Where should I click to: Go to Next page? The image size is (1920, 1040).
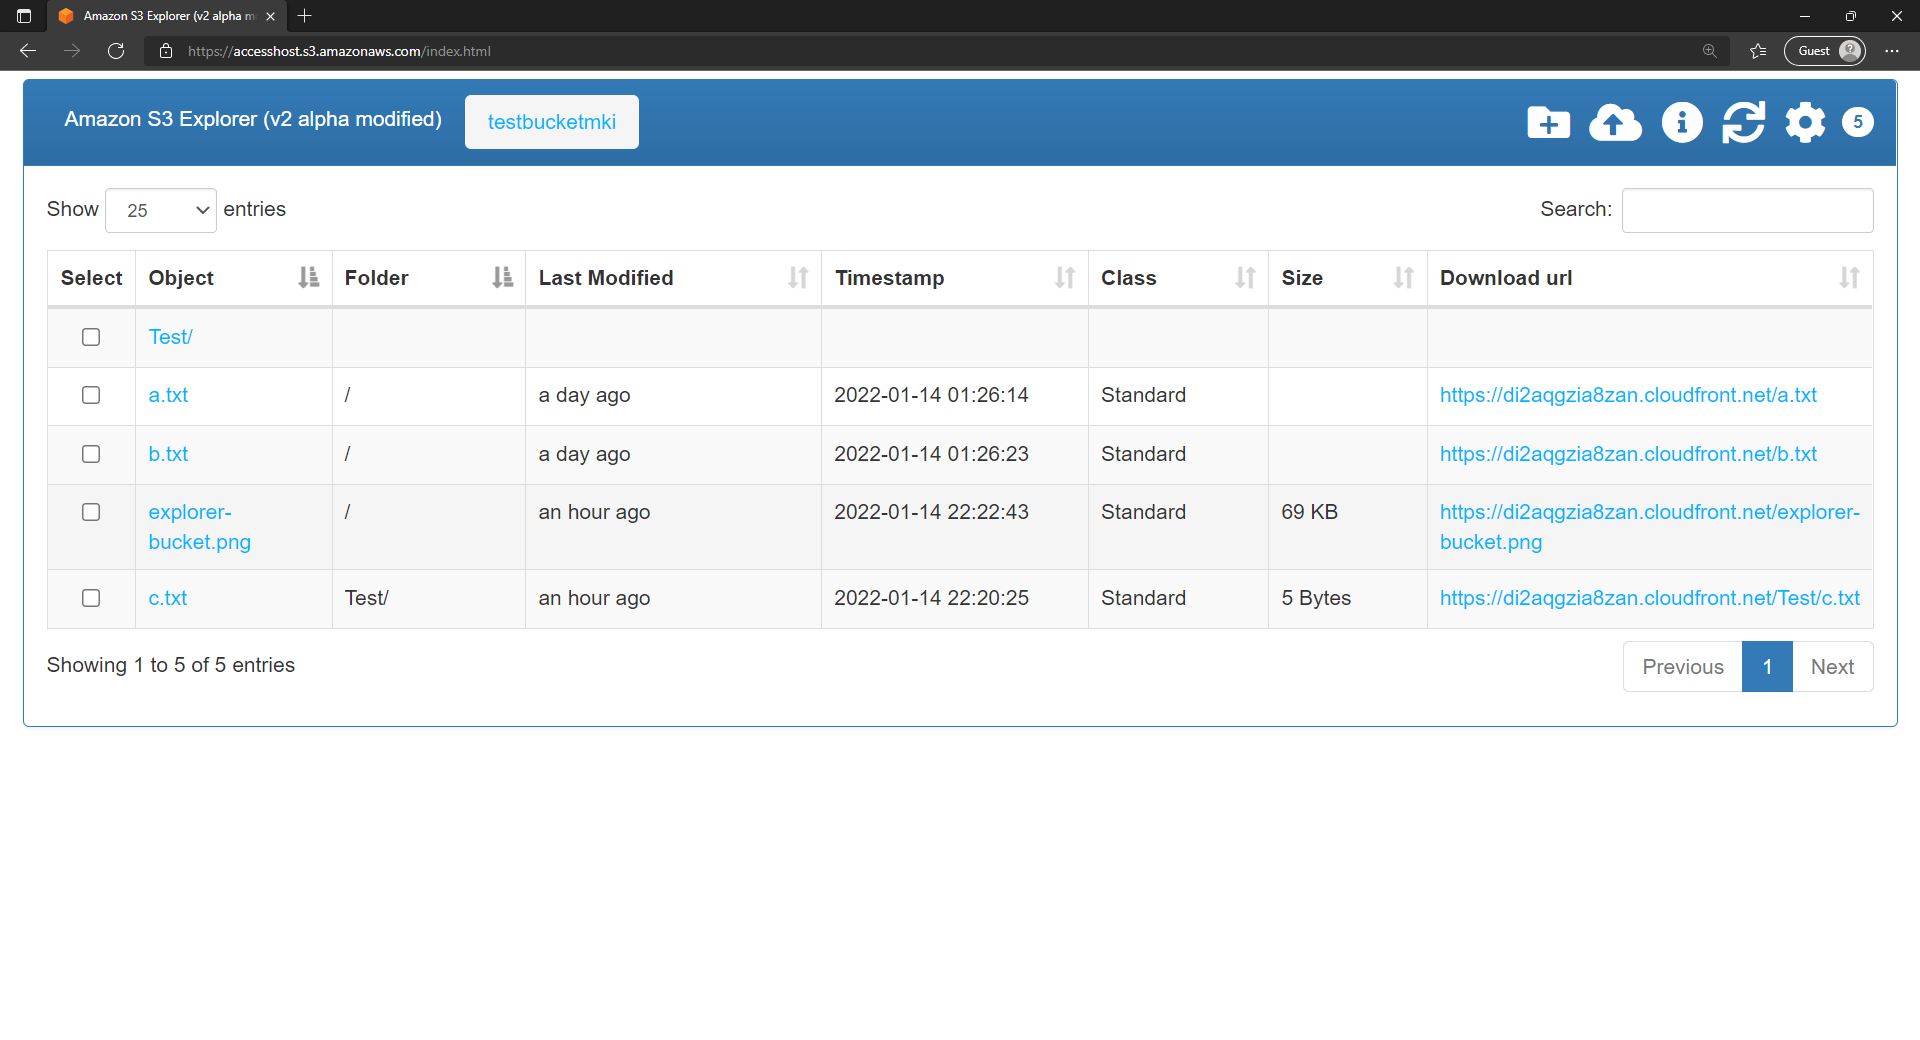click(x=1832, y=667)
